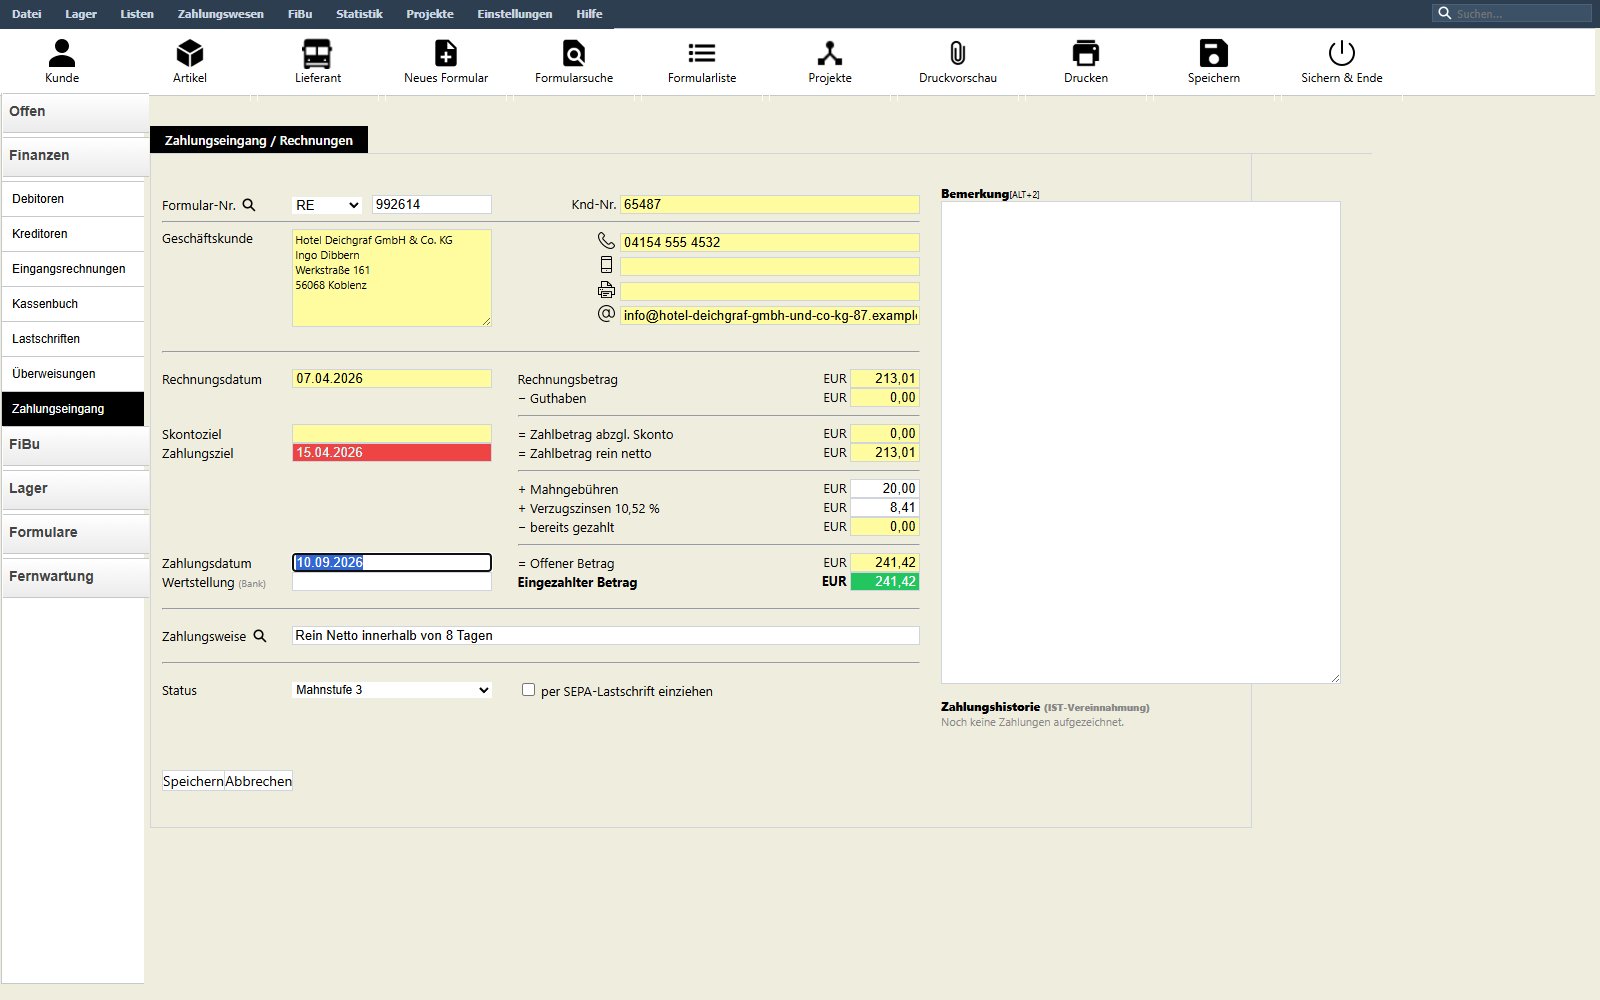Open Formularsuche search icon
The image size is (1600, 1000).
tap(574, 53)
